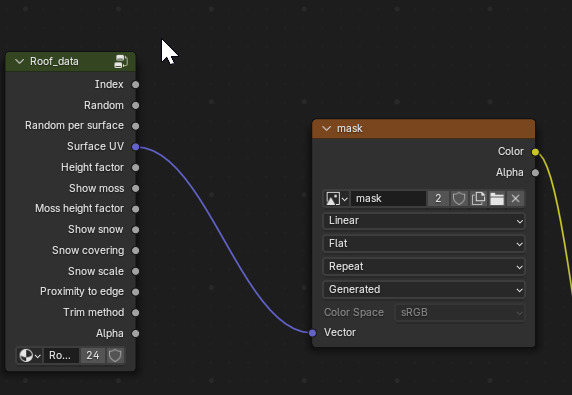Image resolution: width=572 pixels, height=395 pixels.
Task: Open image file with the folder icon
Action: (x=497, y=199)
